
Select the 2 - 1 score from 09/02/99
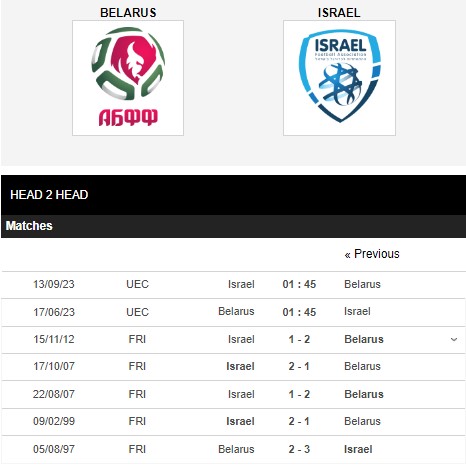(299, 421)
